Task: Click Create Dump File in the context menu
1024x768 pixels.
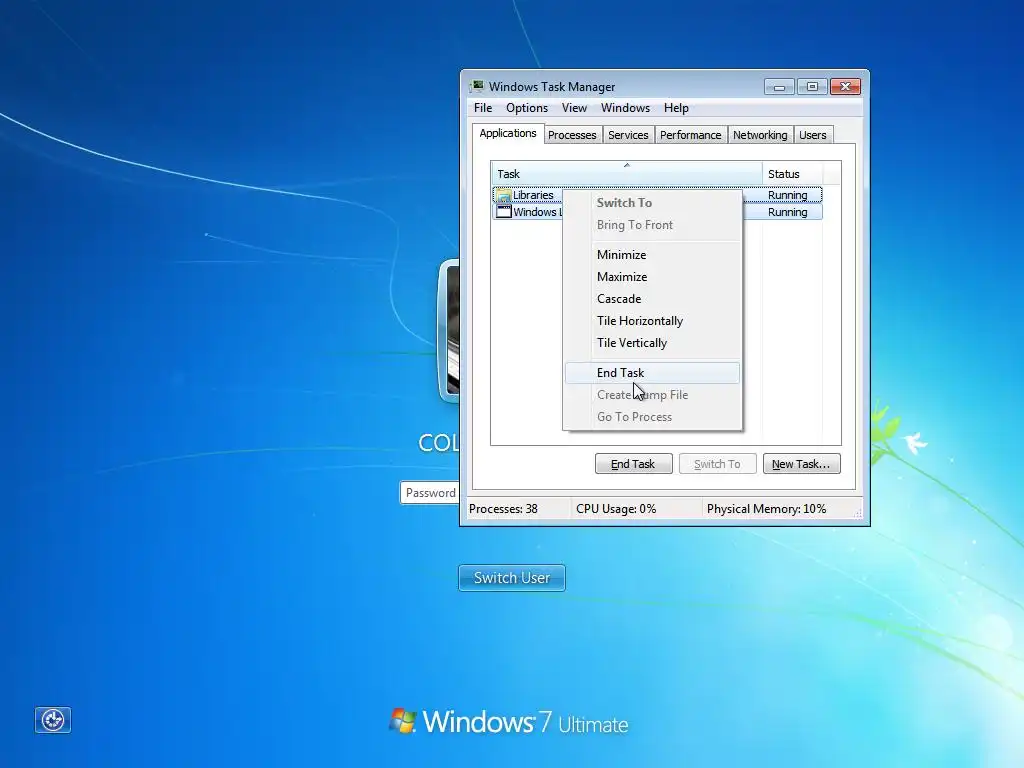Action: [x=652, y=395]
